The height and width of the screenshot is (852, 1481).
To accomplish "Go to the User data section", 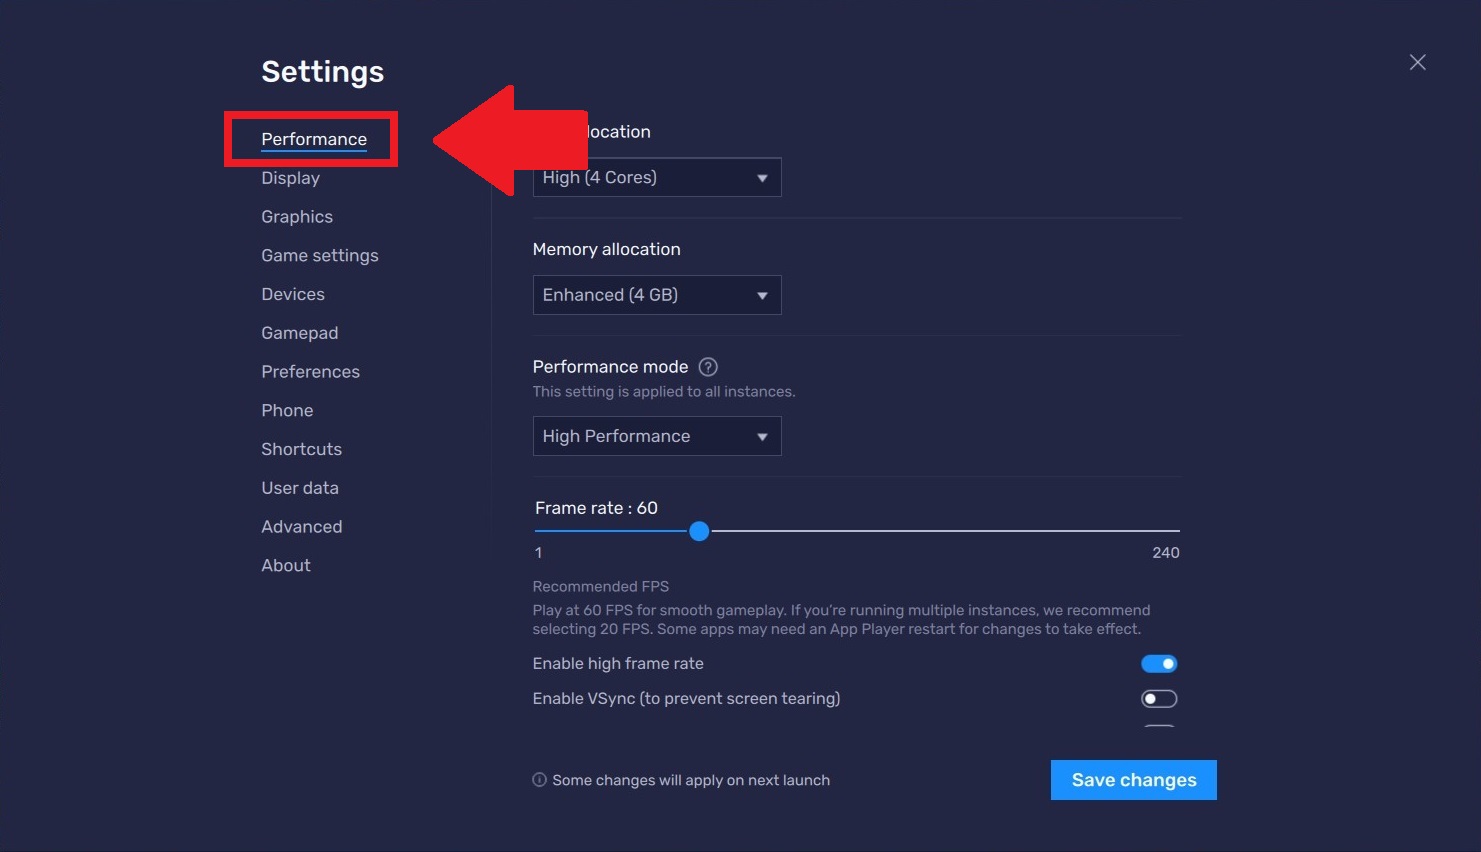I will click(300, 487).
